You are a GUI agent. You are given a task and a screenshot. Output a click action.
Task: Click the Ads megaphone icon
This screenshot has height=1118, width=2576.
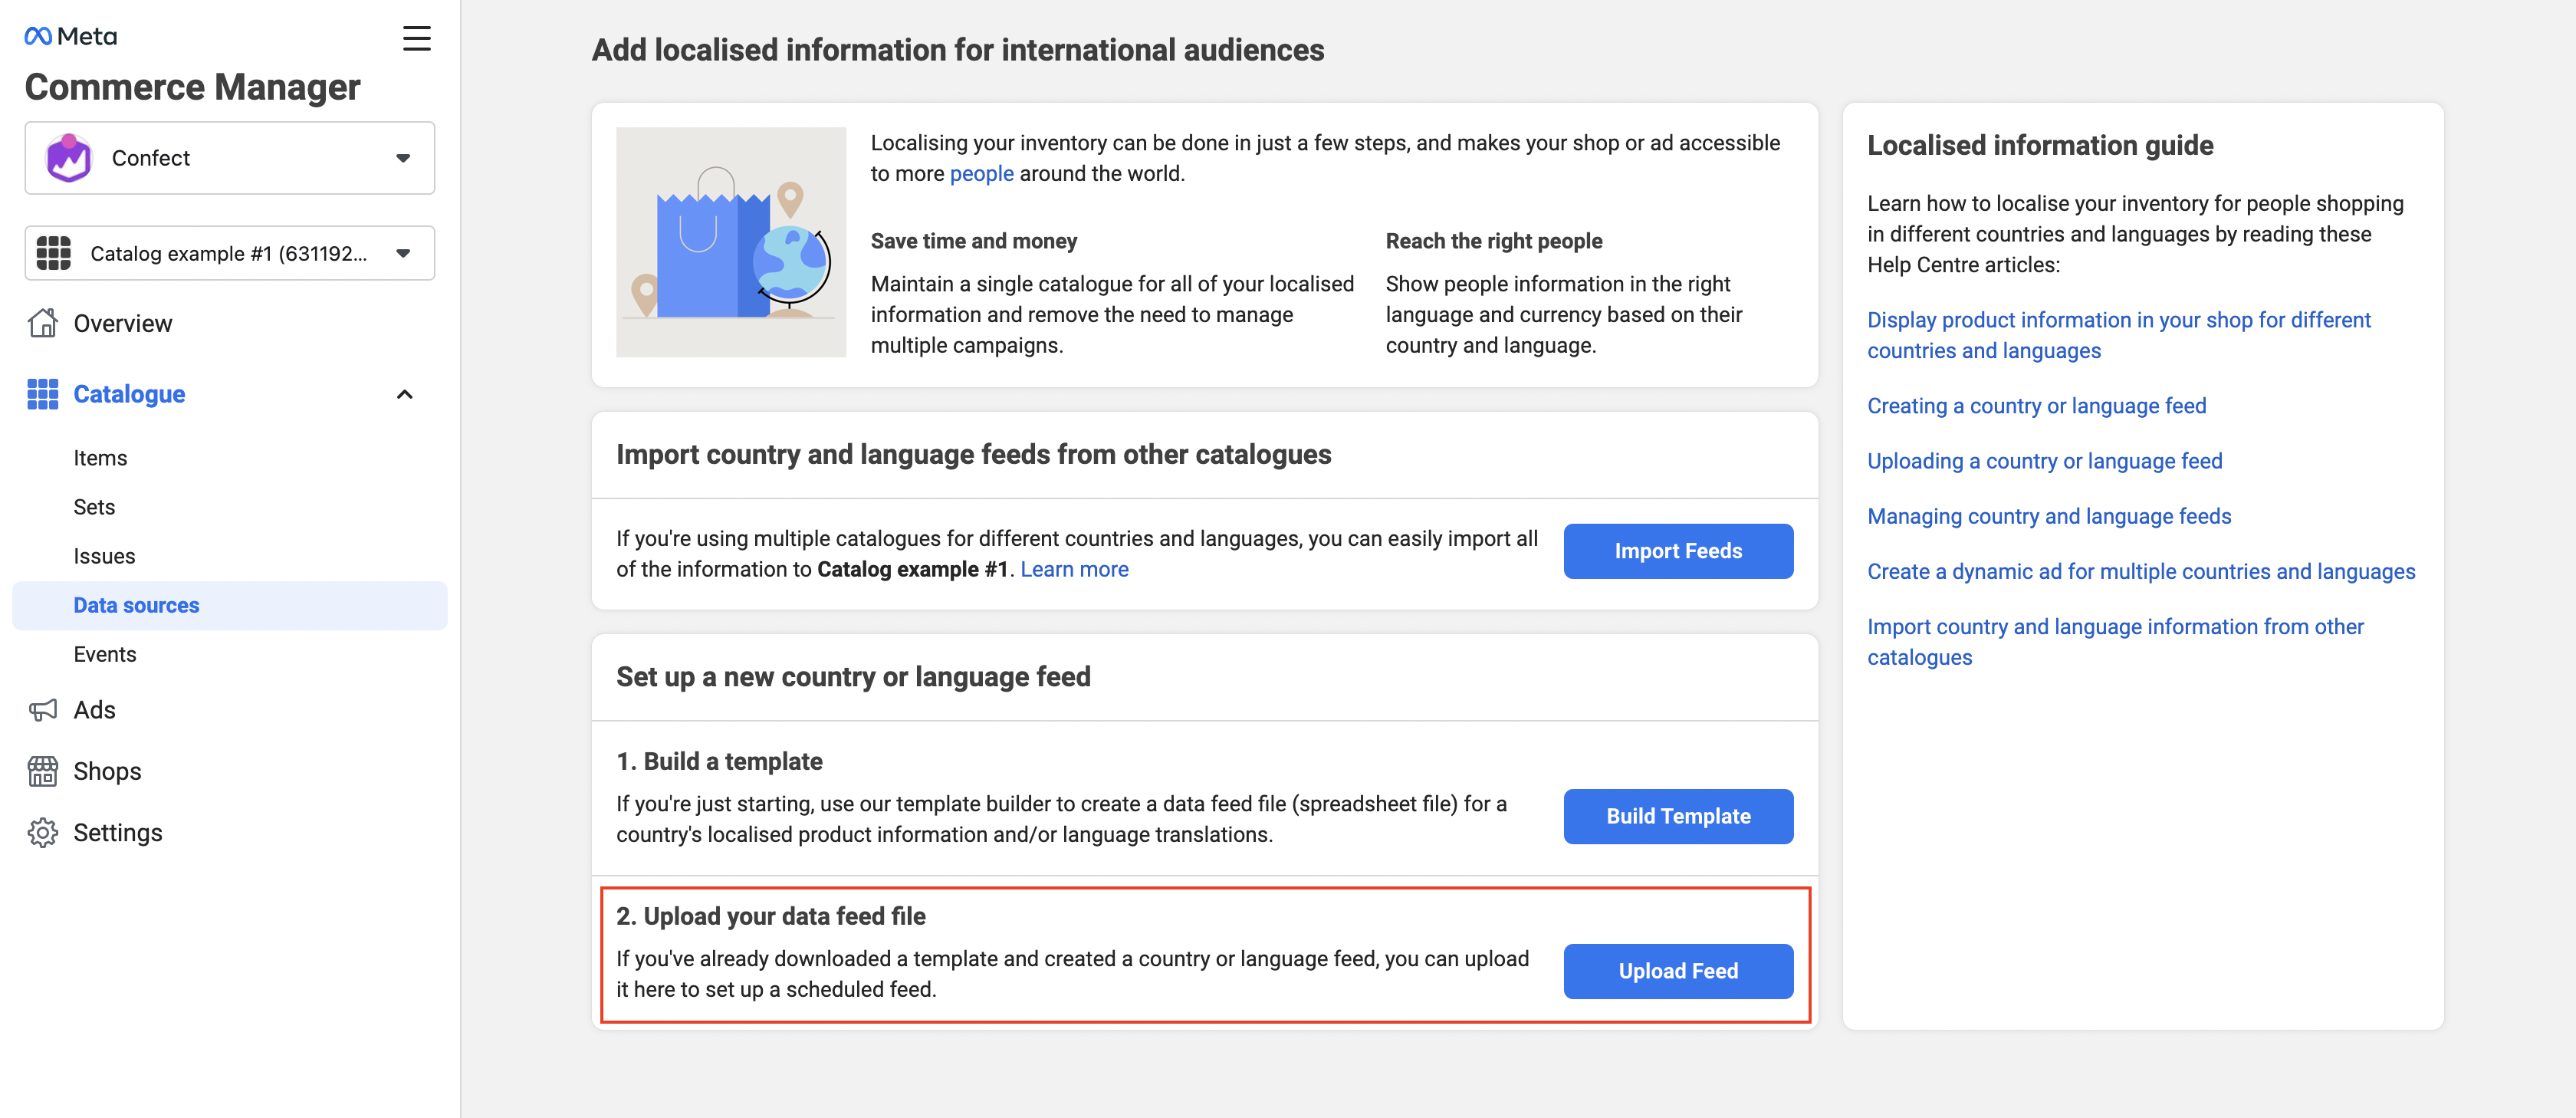tap(43, 710)
